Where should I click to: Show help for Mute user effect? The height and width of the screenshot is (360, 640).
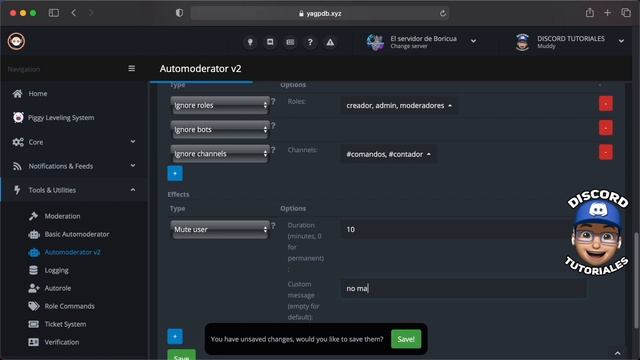click(x=273, y=225)
